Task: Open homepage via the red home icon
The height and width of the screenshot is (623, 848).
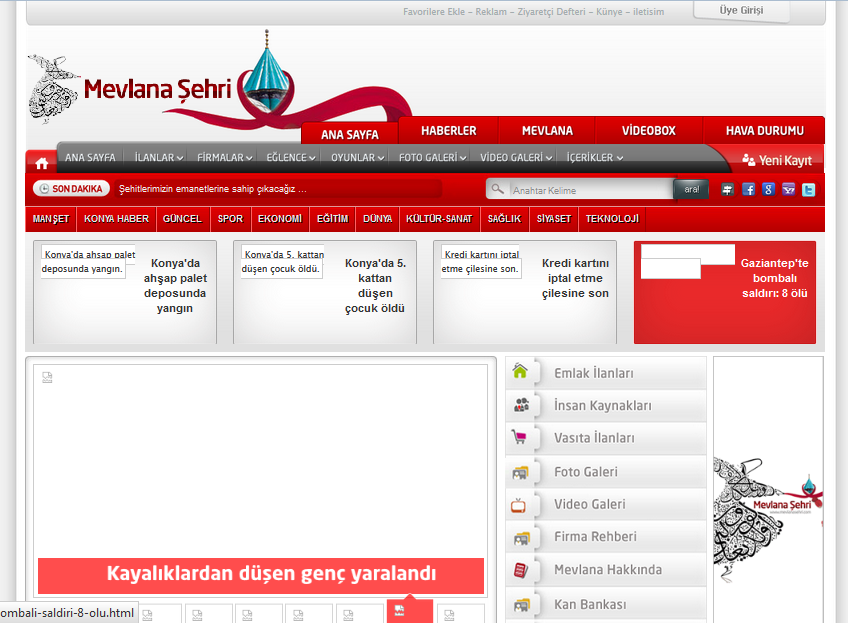Action: point(40,160)
